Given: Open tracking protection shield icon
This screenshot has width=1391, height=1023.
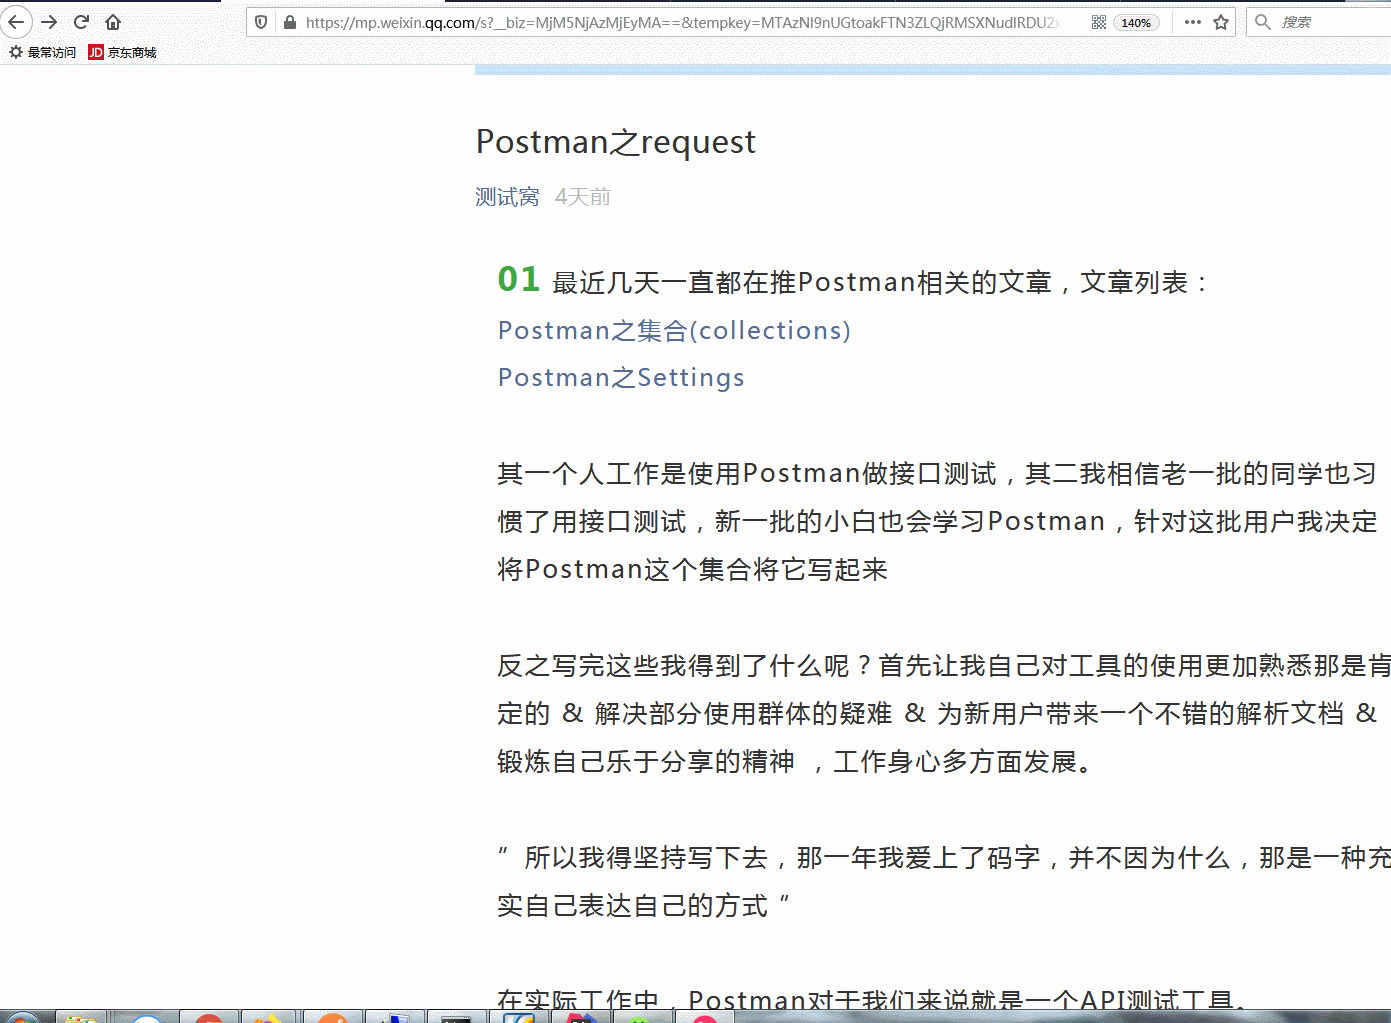Looking at the screenshot, I should click(x=261, y=22).
